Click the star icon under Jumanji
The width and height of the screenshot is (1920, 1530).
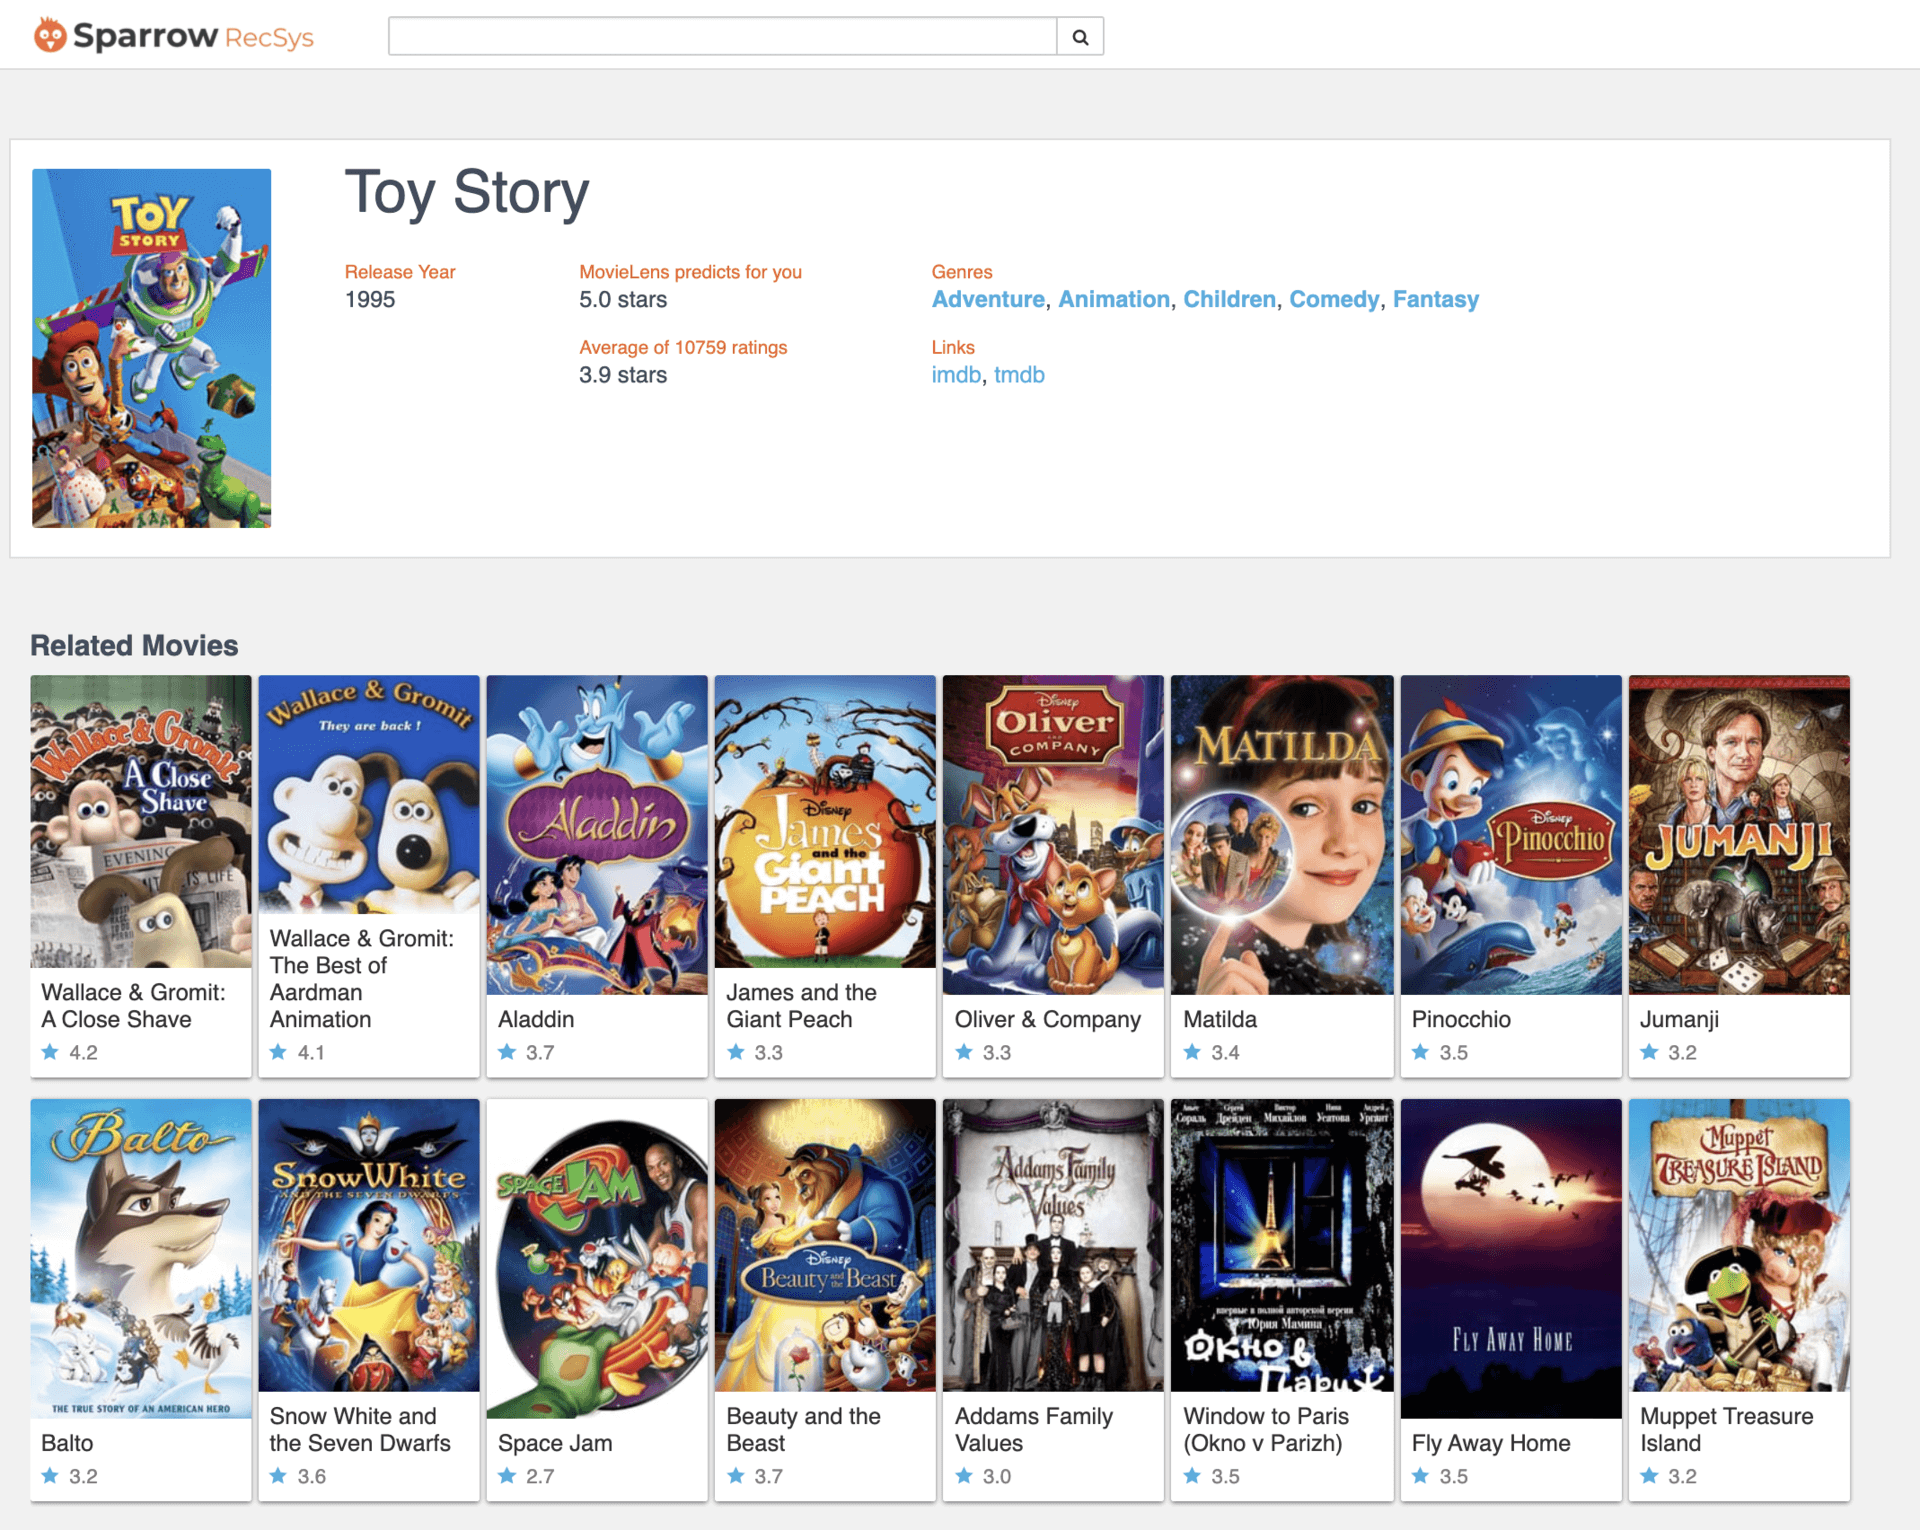coord(1649,1052)
